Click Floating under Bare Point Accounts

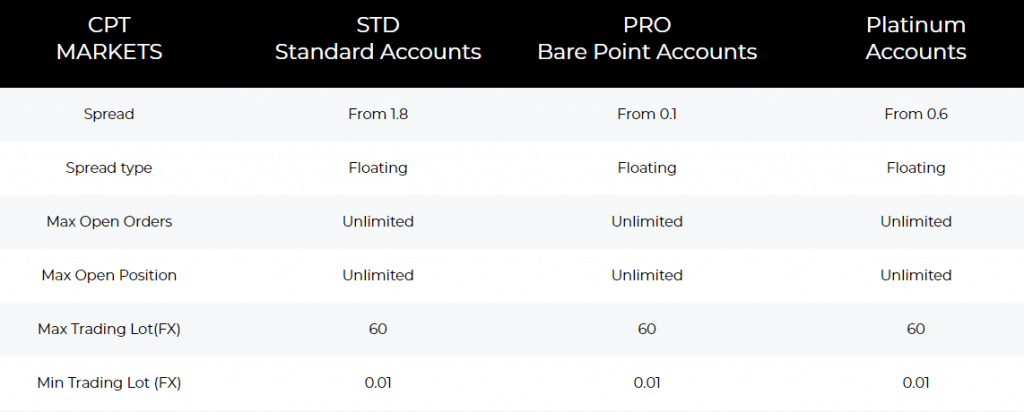pyautogui.click(x=647, y=168)
